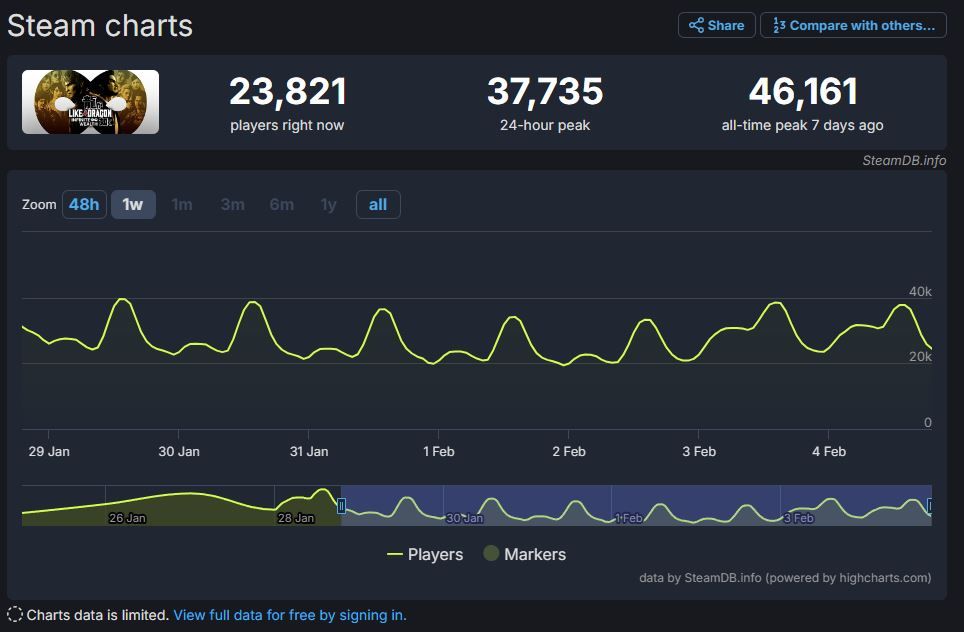964x632 pixels.
Task: Click the 2 Feb axis label
Action: (x=569, y=451)
